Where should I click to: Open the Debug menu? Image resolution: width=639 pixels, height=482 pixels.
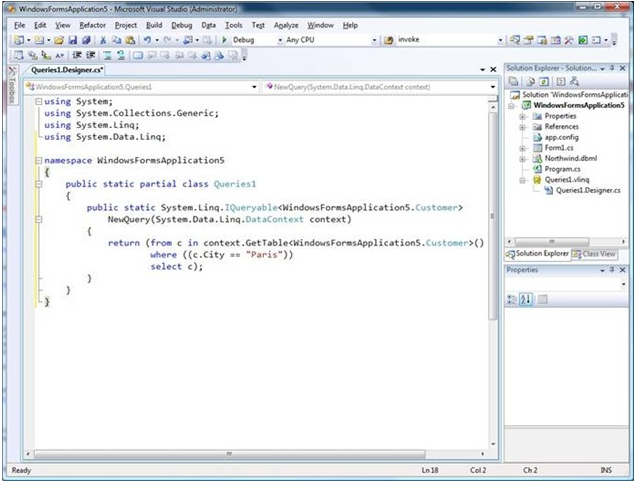(181, 25)
